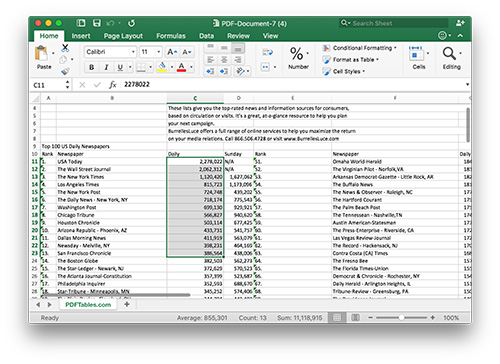
Task: Cancel formula entry X button
Action: pyautogui.click(x=82, y=85)
